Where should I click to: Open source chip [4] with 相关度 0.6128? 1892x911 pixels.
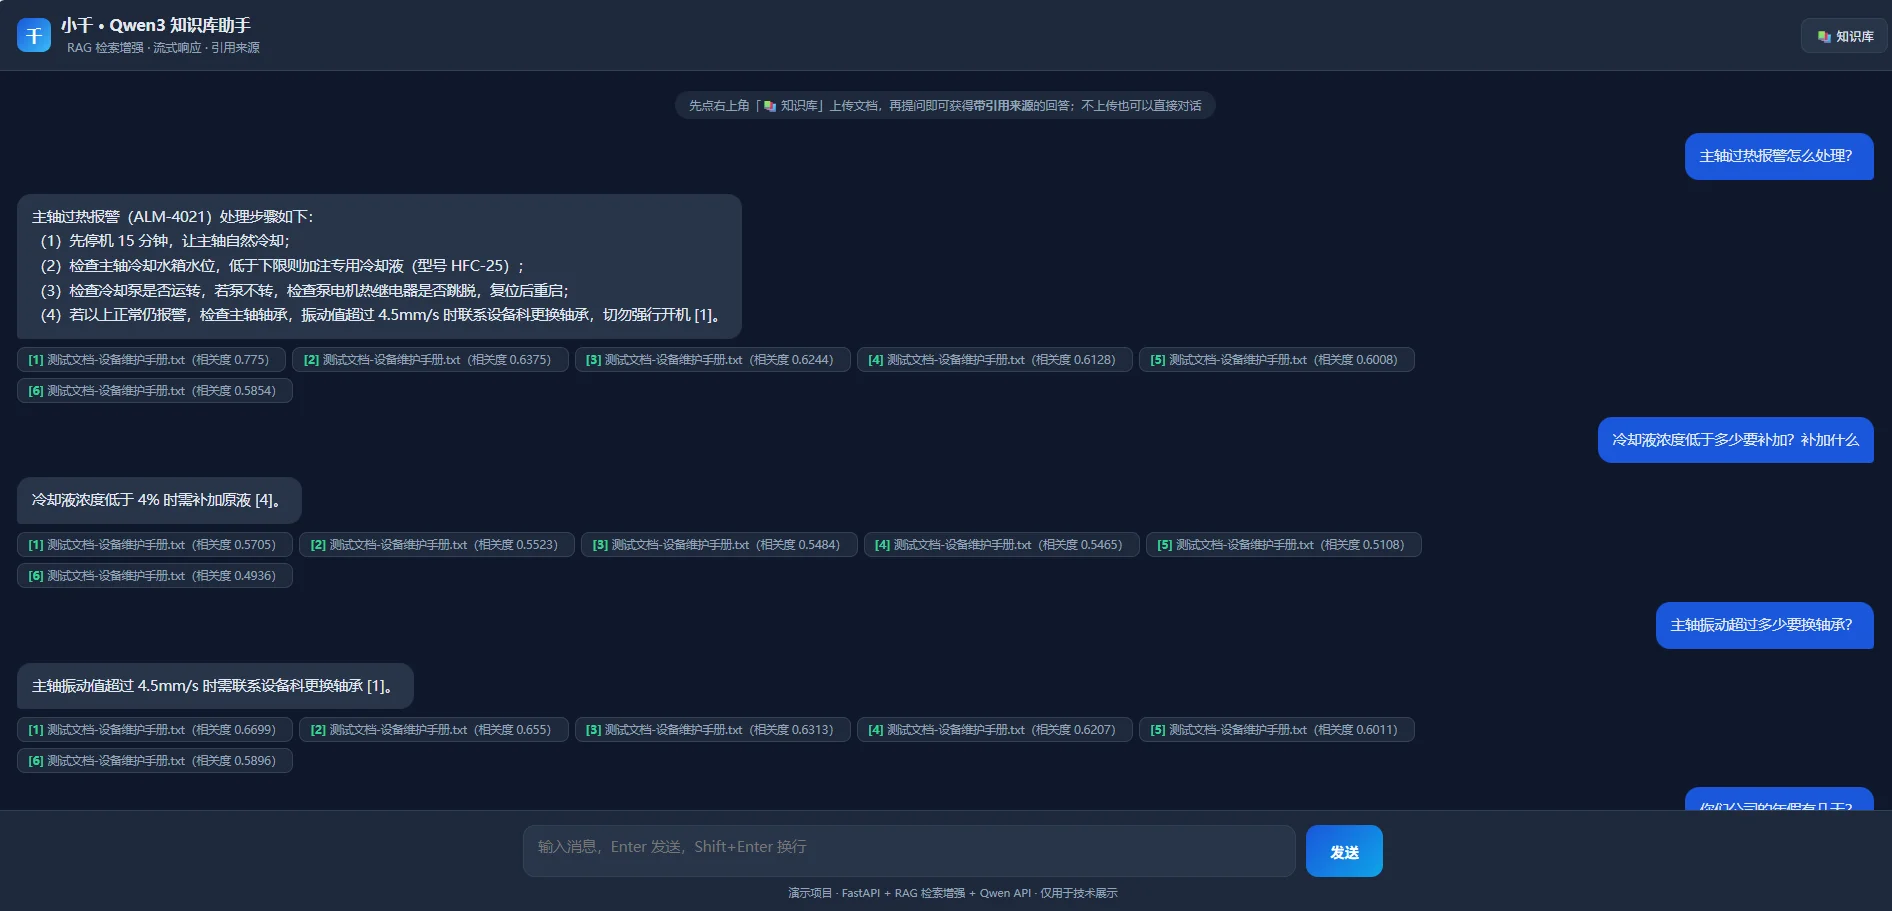click(x=994, y=360)
